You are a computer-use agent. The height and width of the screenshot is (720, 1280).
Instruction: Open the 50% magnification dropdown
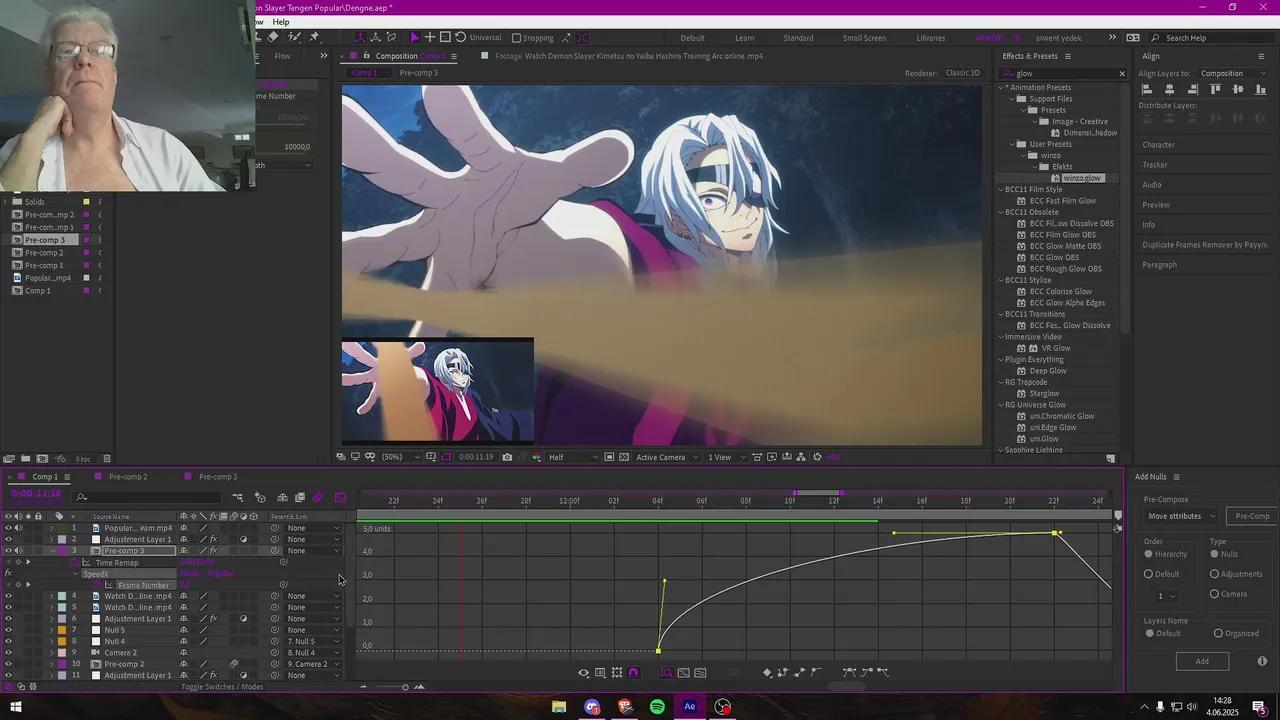pyautogui.click(x=401, y=457)
